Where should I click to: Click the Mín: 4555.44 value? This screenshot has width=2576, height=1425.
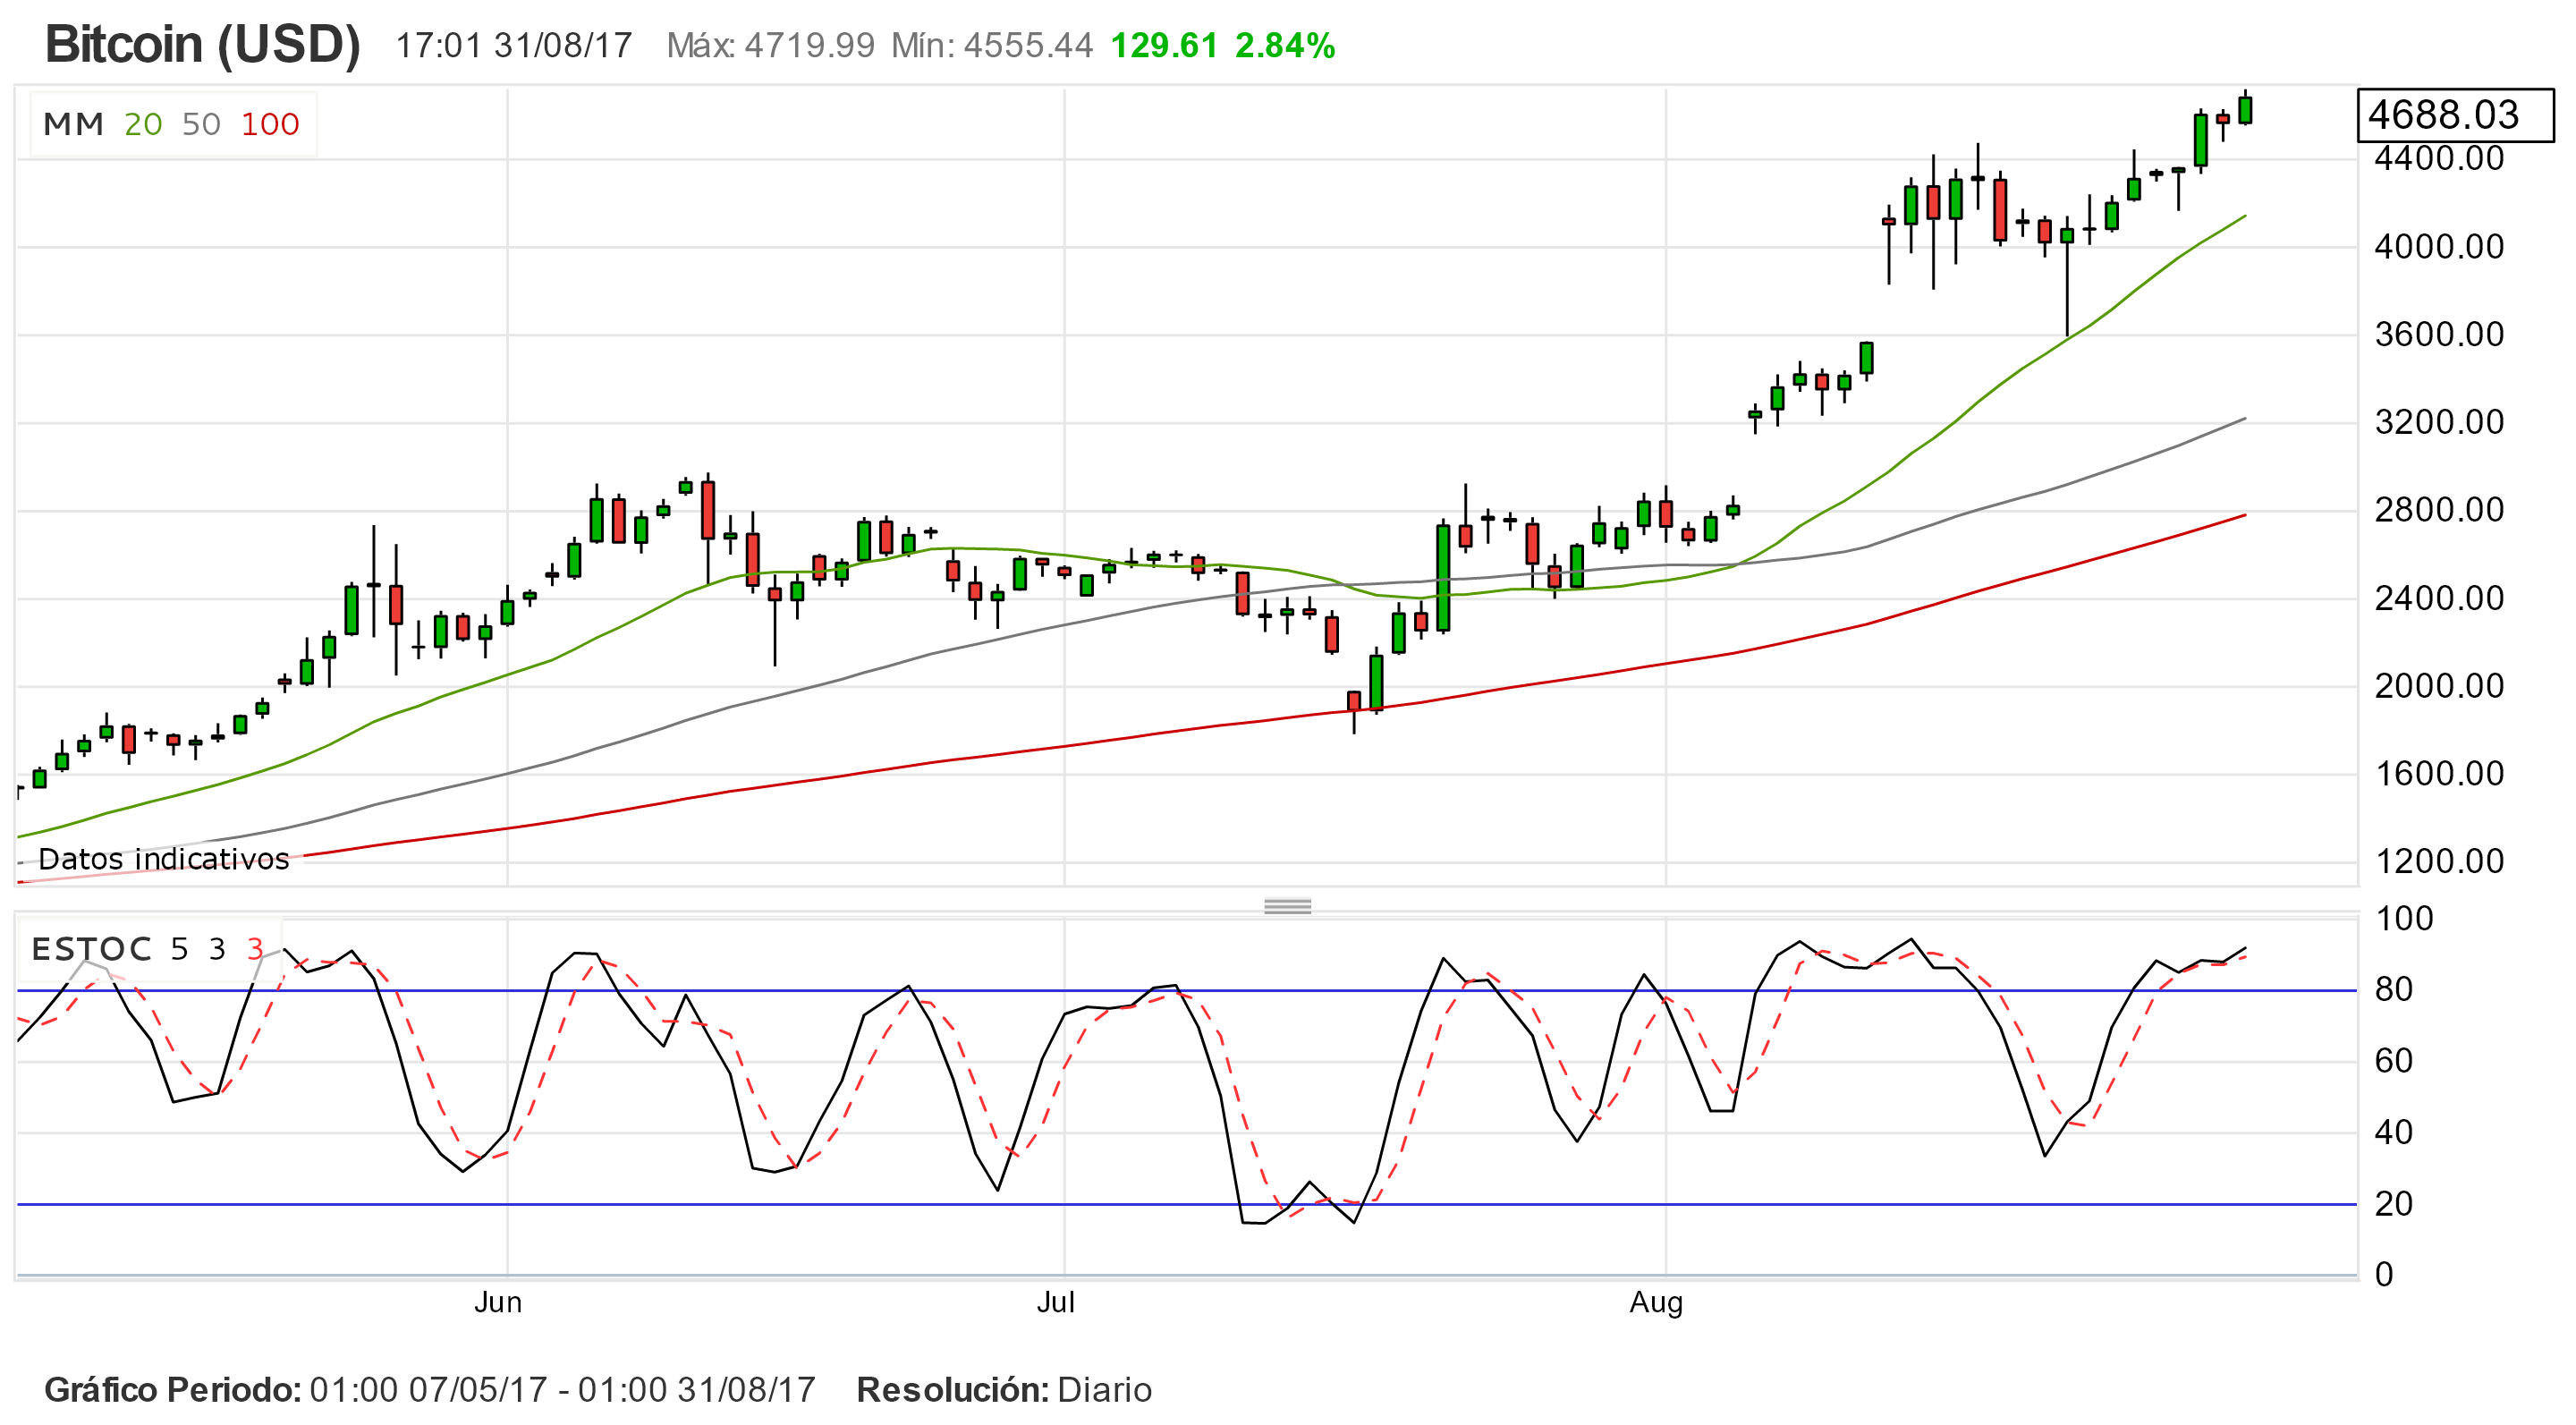(992, 46)
